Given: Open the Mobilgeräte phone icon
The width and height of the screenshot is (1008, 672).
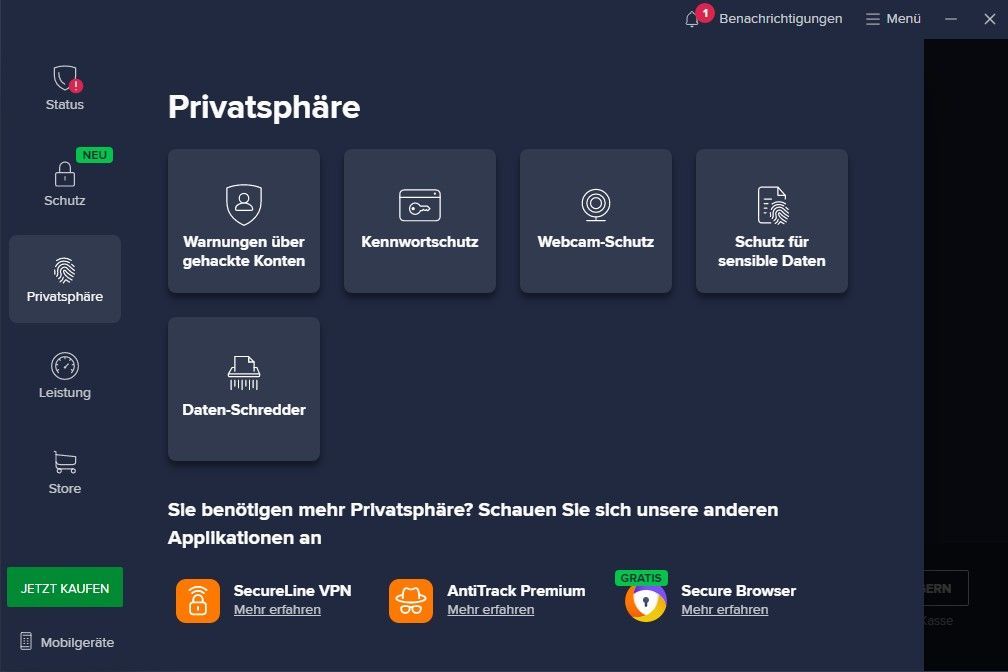Looking at the screenshot, I should coord(26,641).
